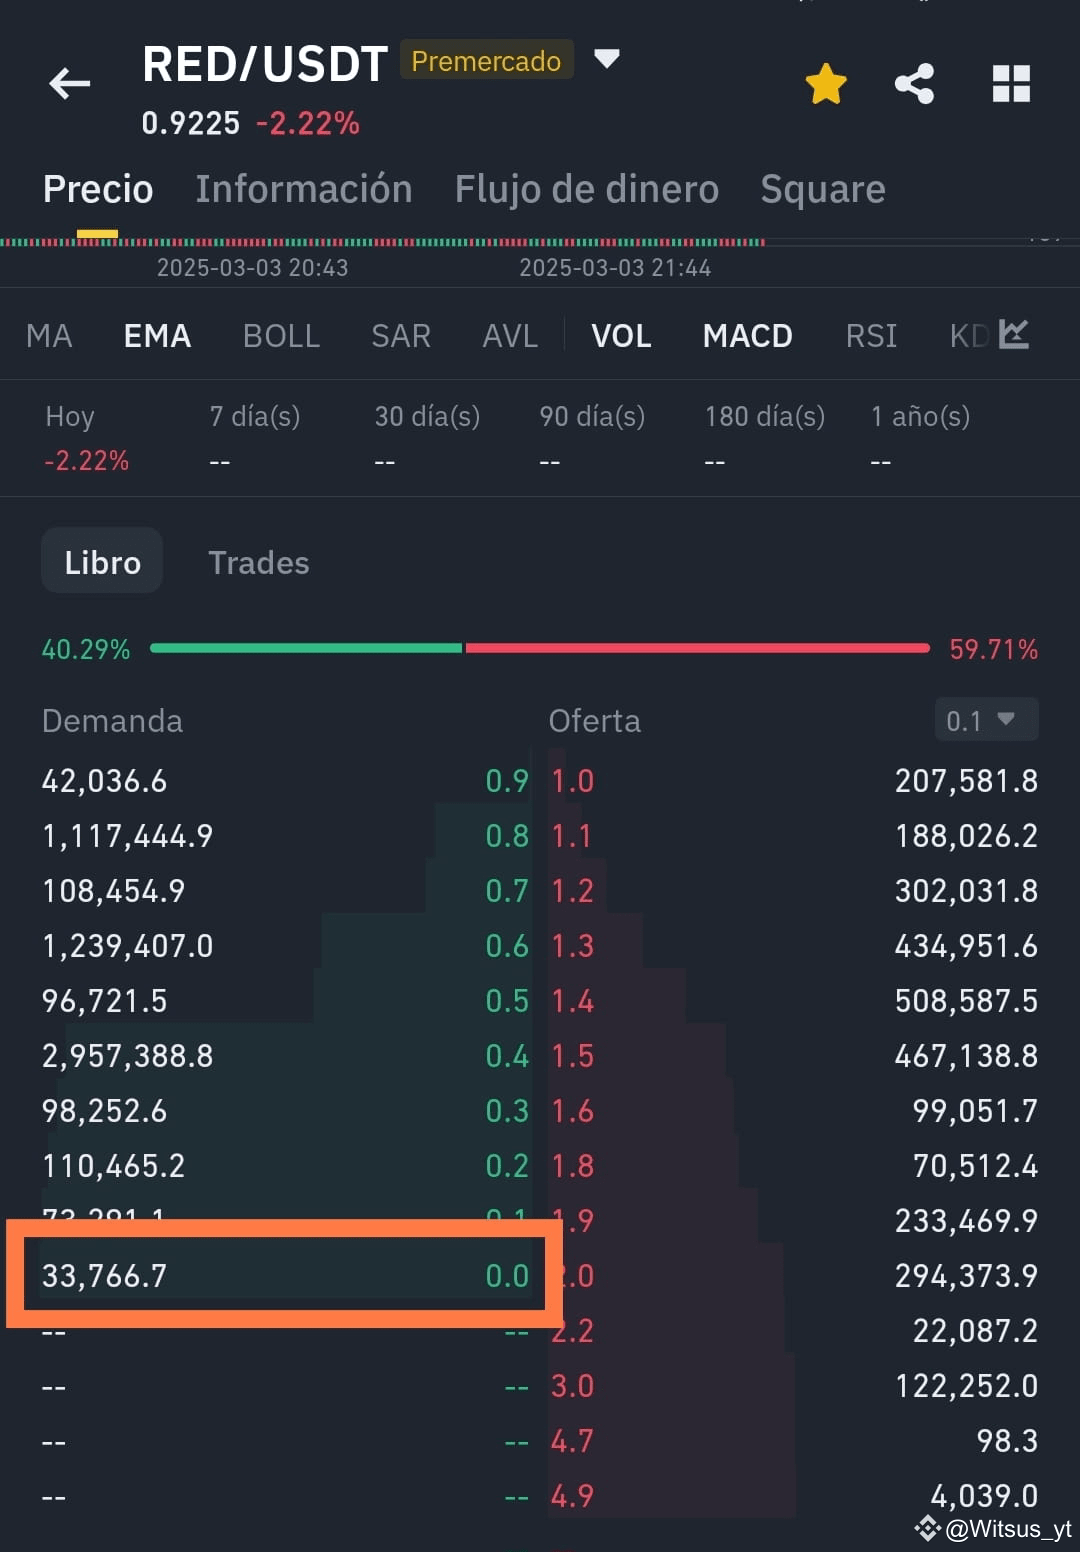Toggle the AVL indicator
This screenshot has height=1552, width=1080.
pyautogui.click(x=510, y=335)
